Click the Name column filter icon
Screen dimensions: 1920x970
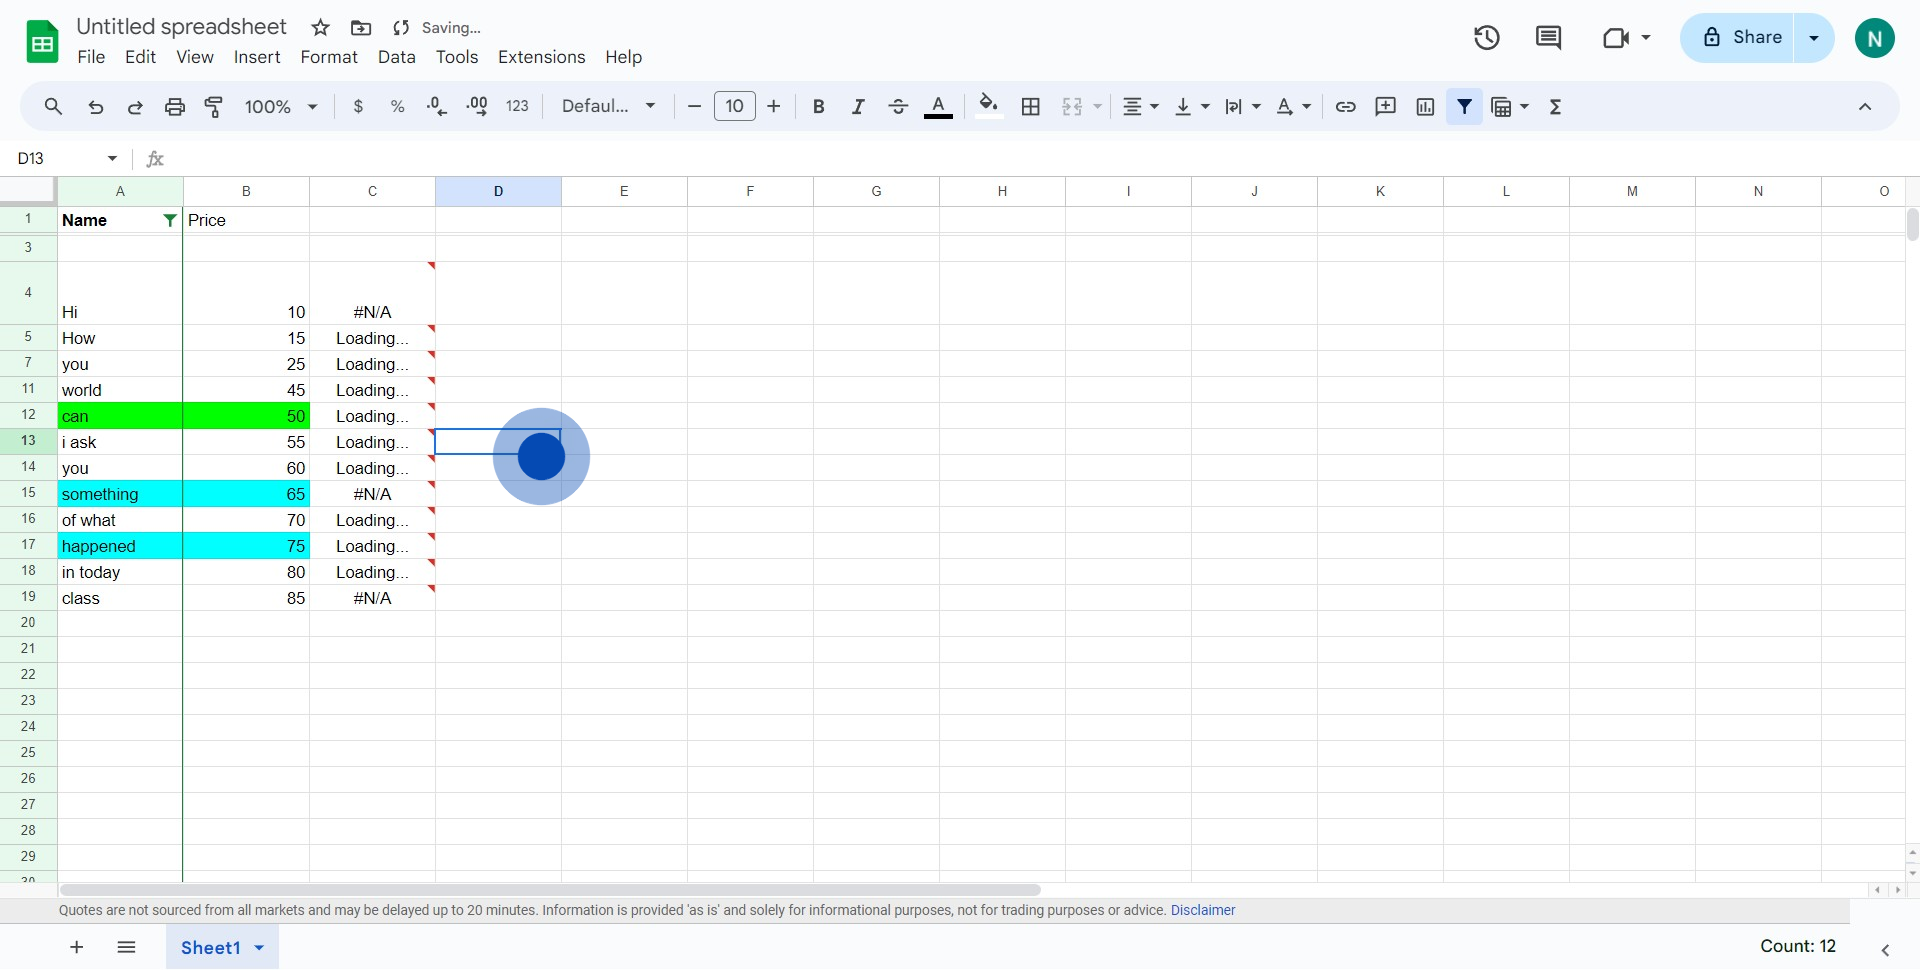(170, 220)
